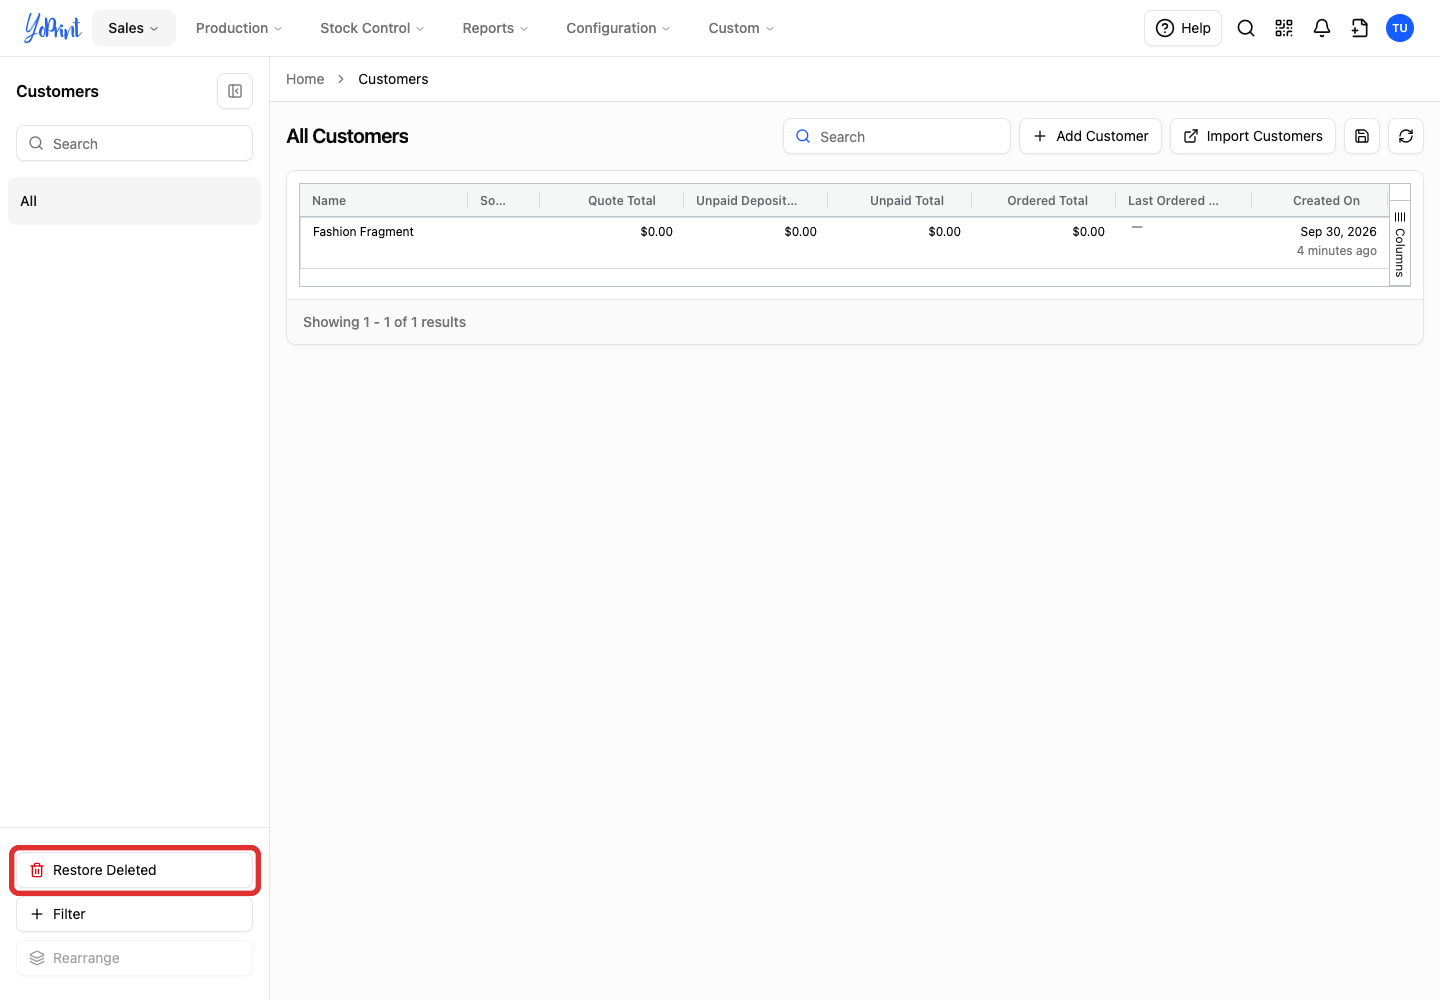Select the All customers view
Image resolution: width=1440 pixels, height=1000 pixels.
134,201
